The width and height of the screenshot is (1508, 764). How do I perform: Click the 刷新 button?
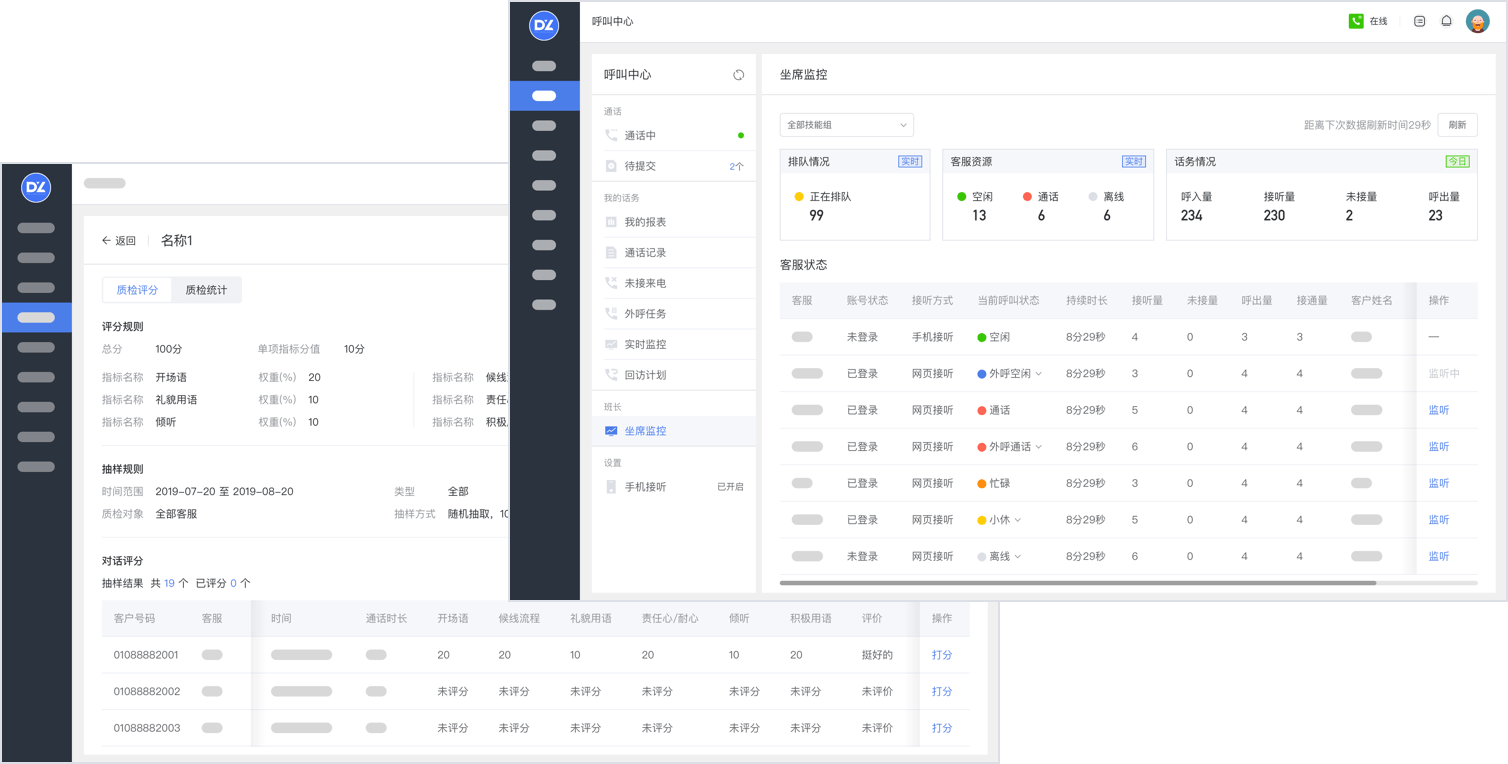(1457, 125)
